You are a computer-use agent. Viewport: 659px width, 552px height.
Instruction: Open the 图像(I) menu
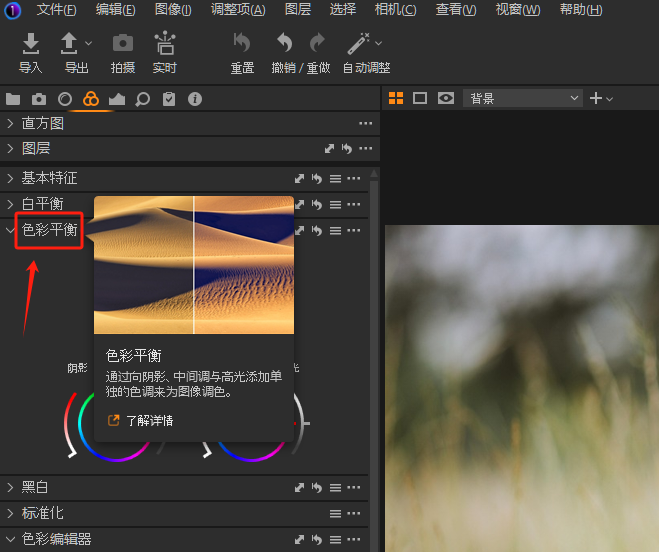click(x=173, y=9)
